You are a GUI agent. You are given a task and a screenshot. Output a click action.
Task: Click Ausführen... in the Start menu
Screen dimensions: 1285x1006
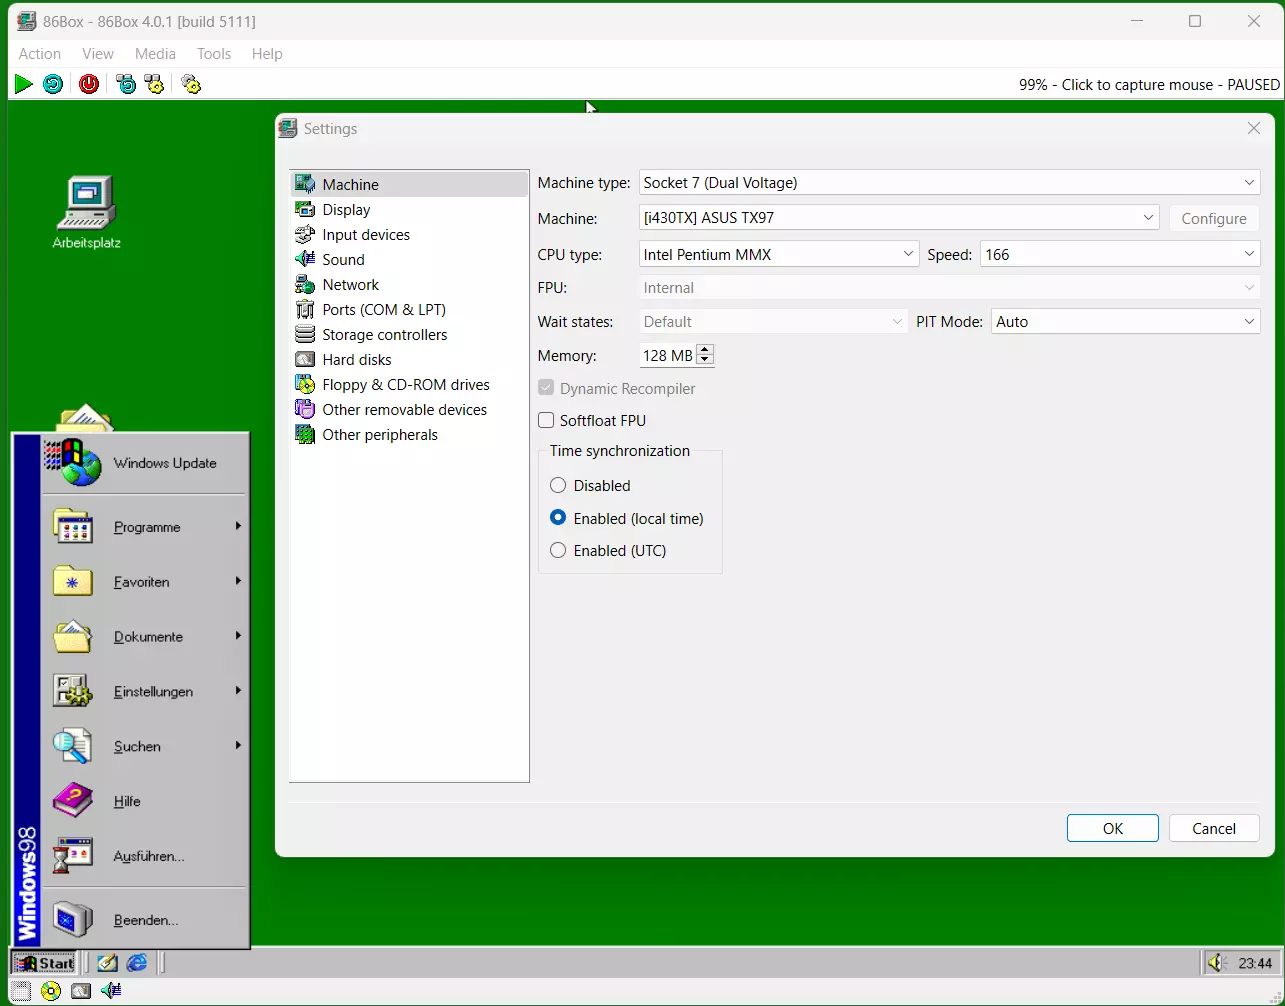145,856
